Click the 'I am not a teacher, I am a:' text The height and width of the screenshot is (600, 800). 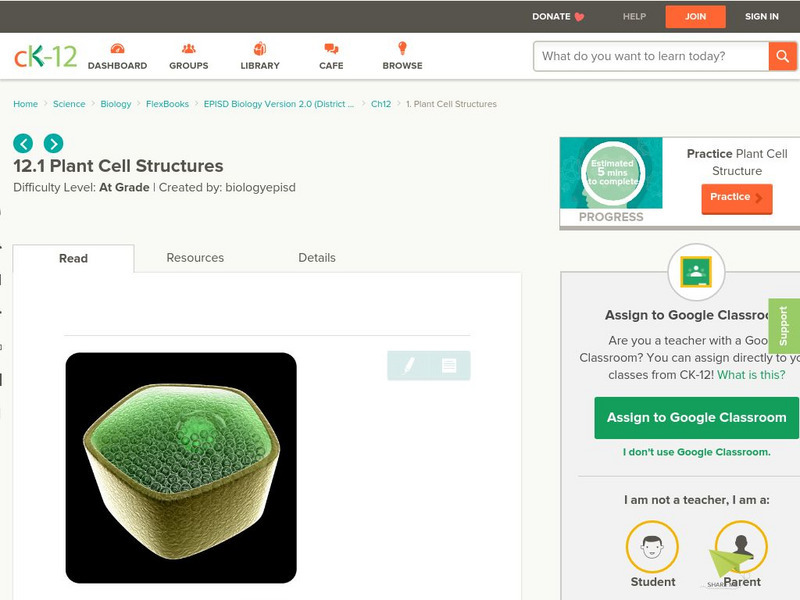click(696, 500)
